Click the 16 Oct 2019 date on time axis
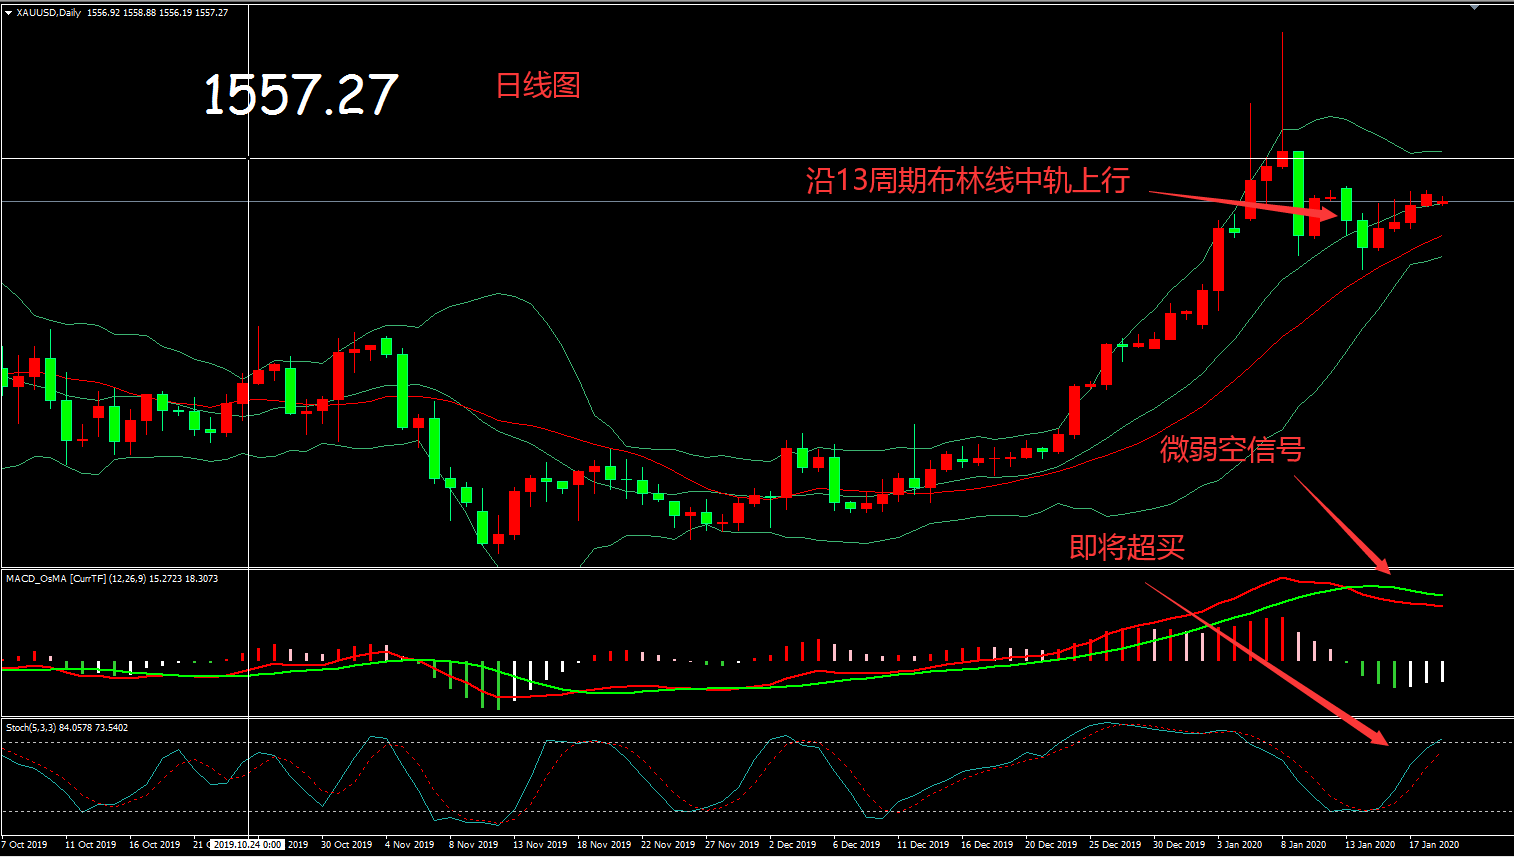Image resolution: width=1514 pixels, height=858 pixels. coord(154,845)
